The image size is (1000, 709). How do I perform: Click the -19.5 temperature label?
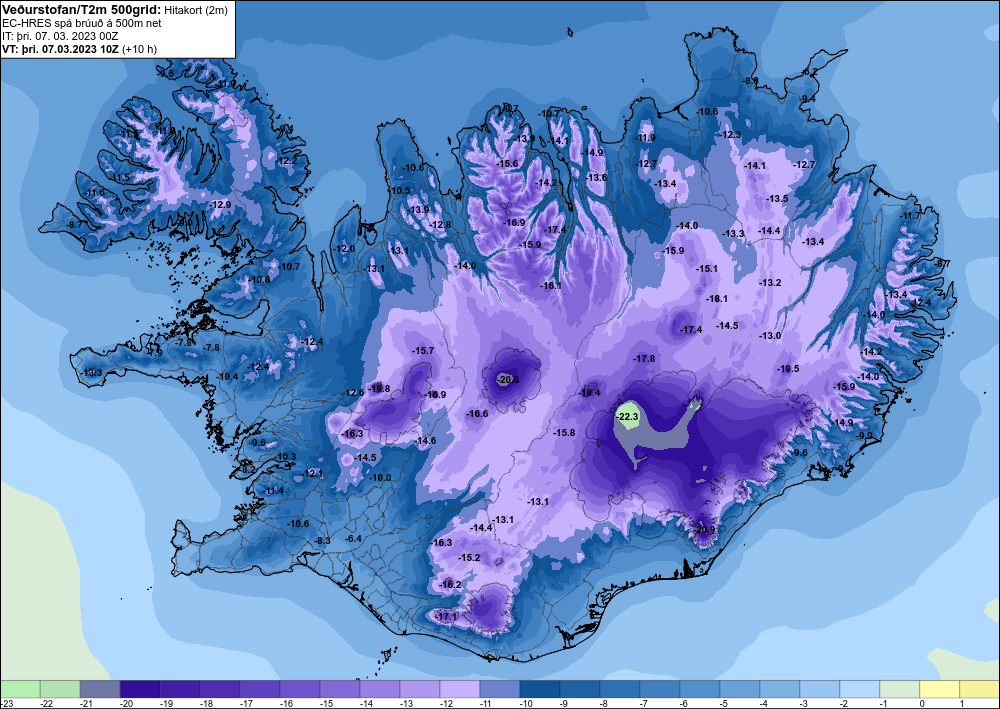point(788,369)
